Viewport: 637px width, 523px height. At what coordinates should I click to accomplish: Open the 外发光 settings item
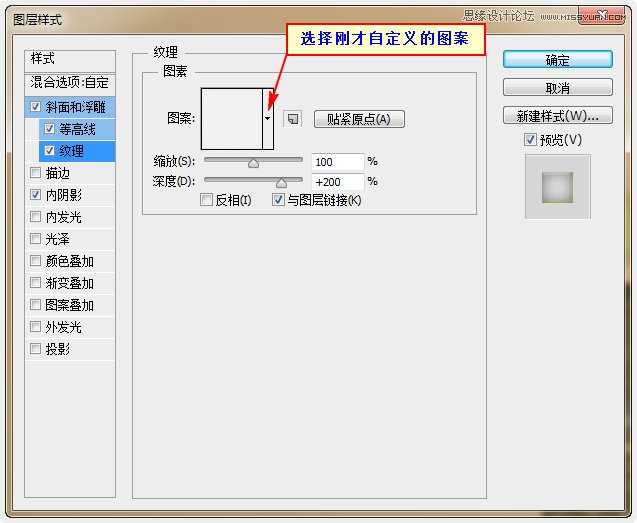tap(63, 327)
